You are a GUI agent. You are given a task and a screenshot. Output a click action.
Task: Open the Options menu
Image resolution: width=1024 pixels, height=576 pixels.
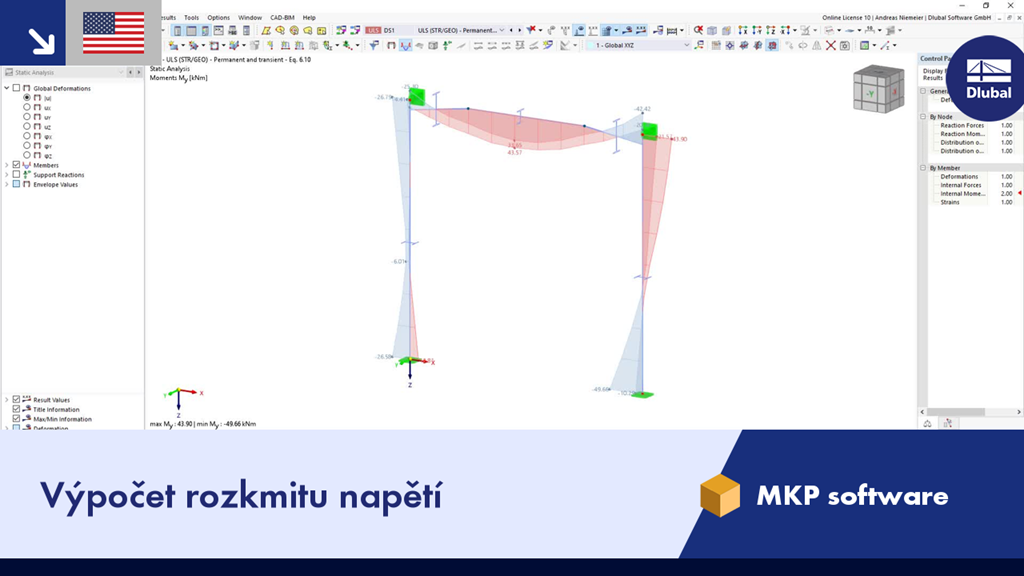click(x=218, y=18)
